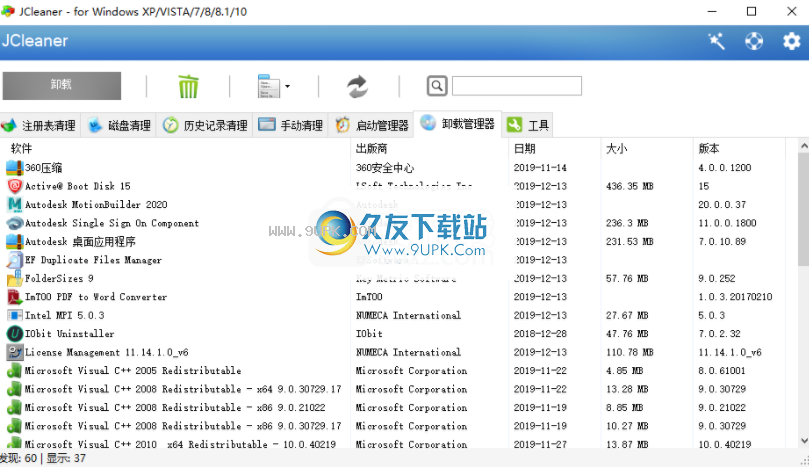
Task: Open the lifebuoy help icon in header
Action: [x=754, y=41]
